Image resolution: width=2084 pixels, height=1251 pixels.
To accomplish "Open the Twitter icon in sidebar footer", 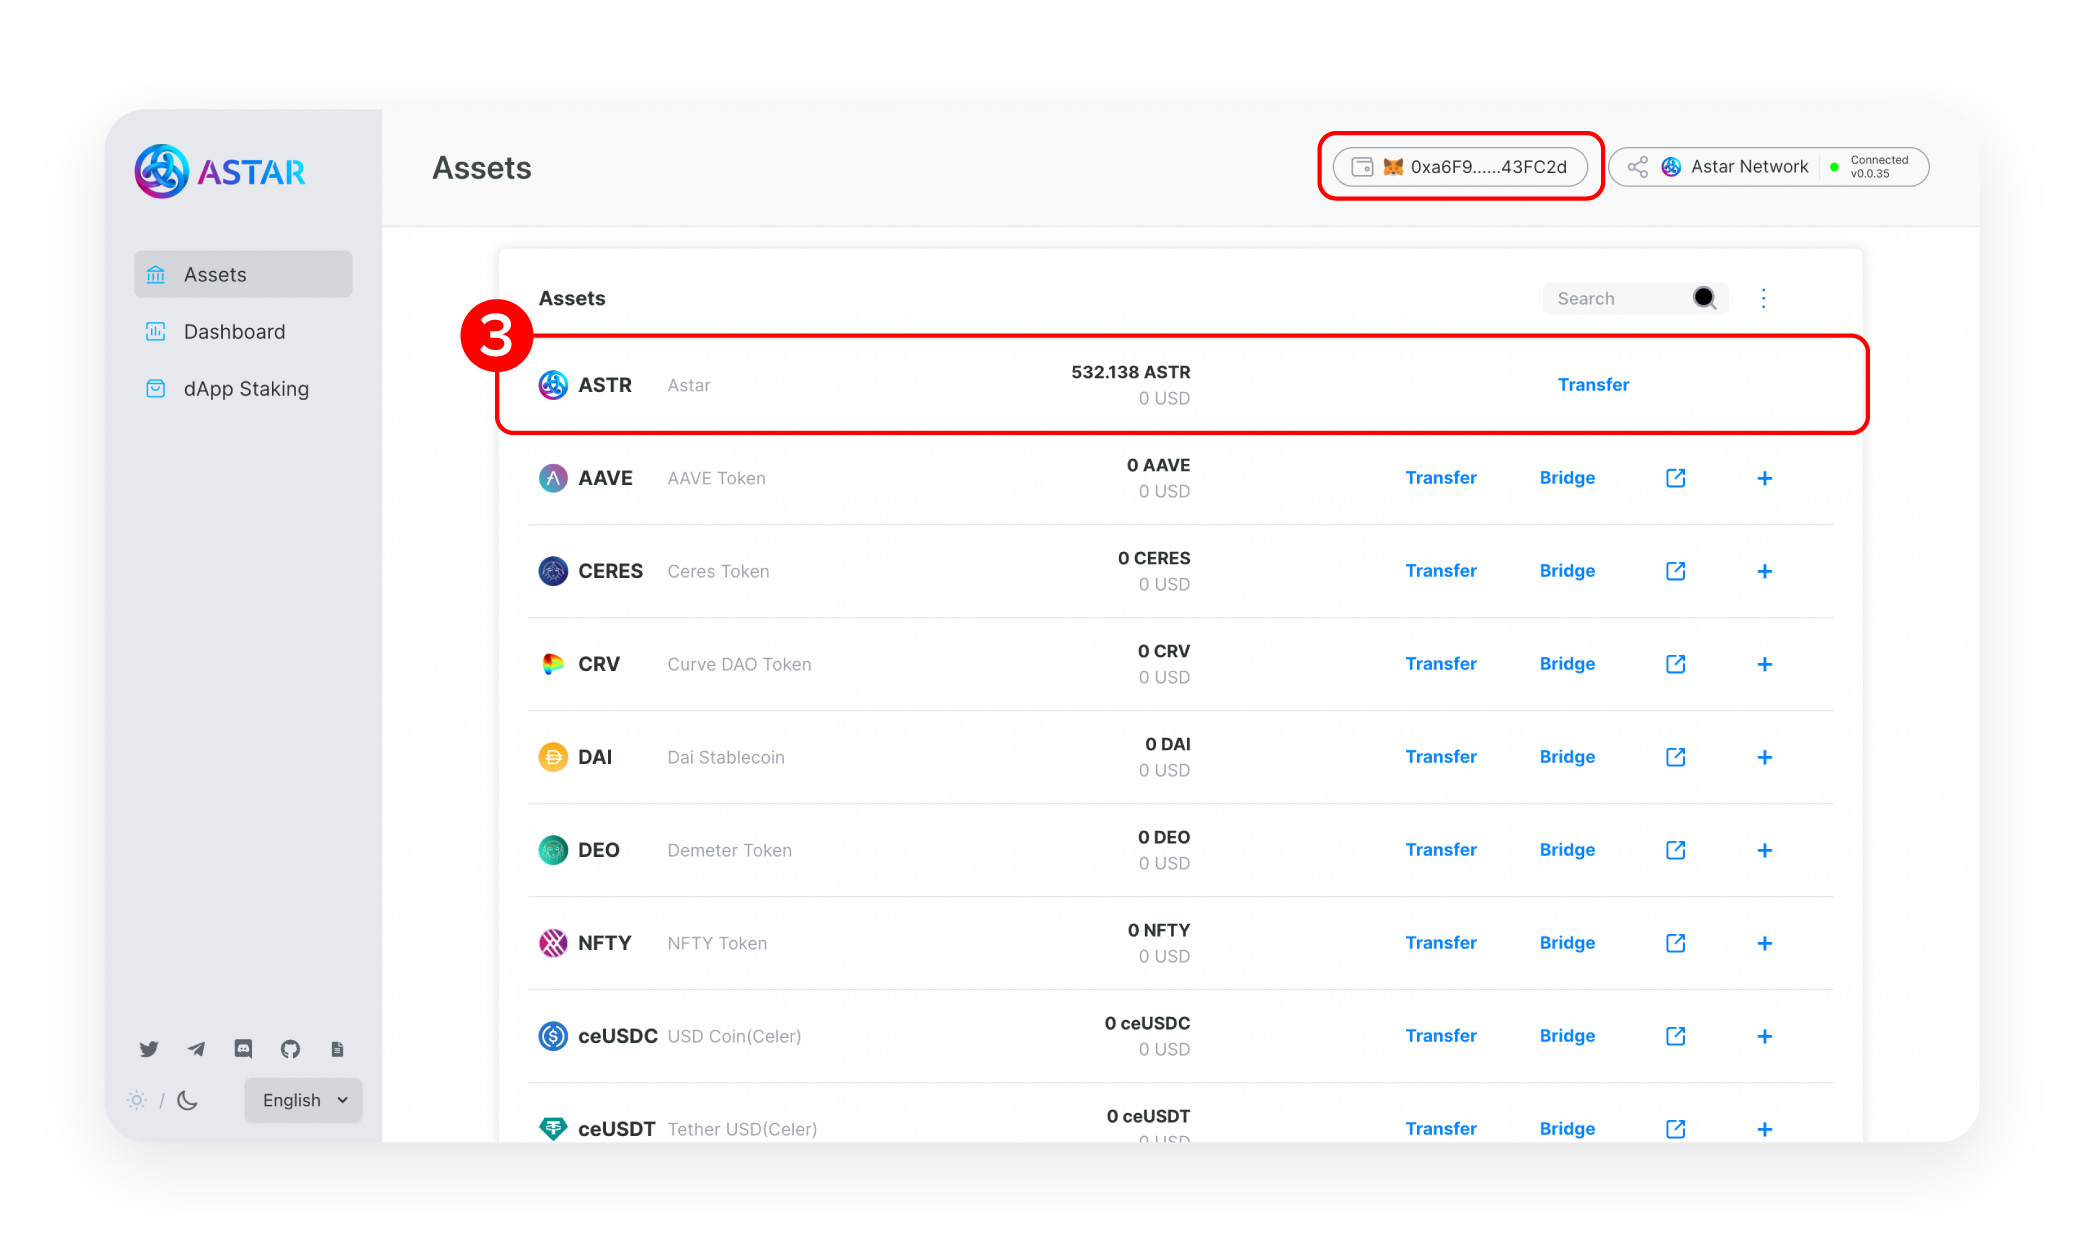I will click(x=149, y=1049).
